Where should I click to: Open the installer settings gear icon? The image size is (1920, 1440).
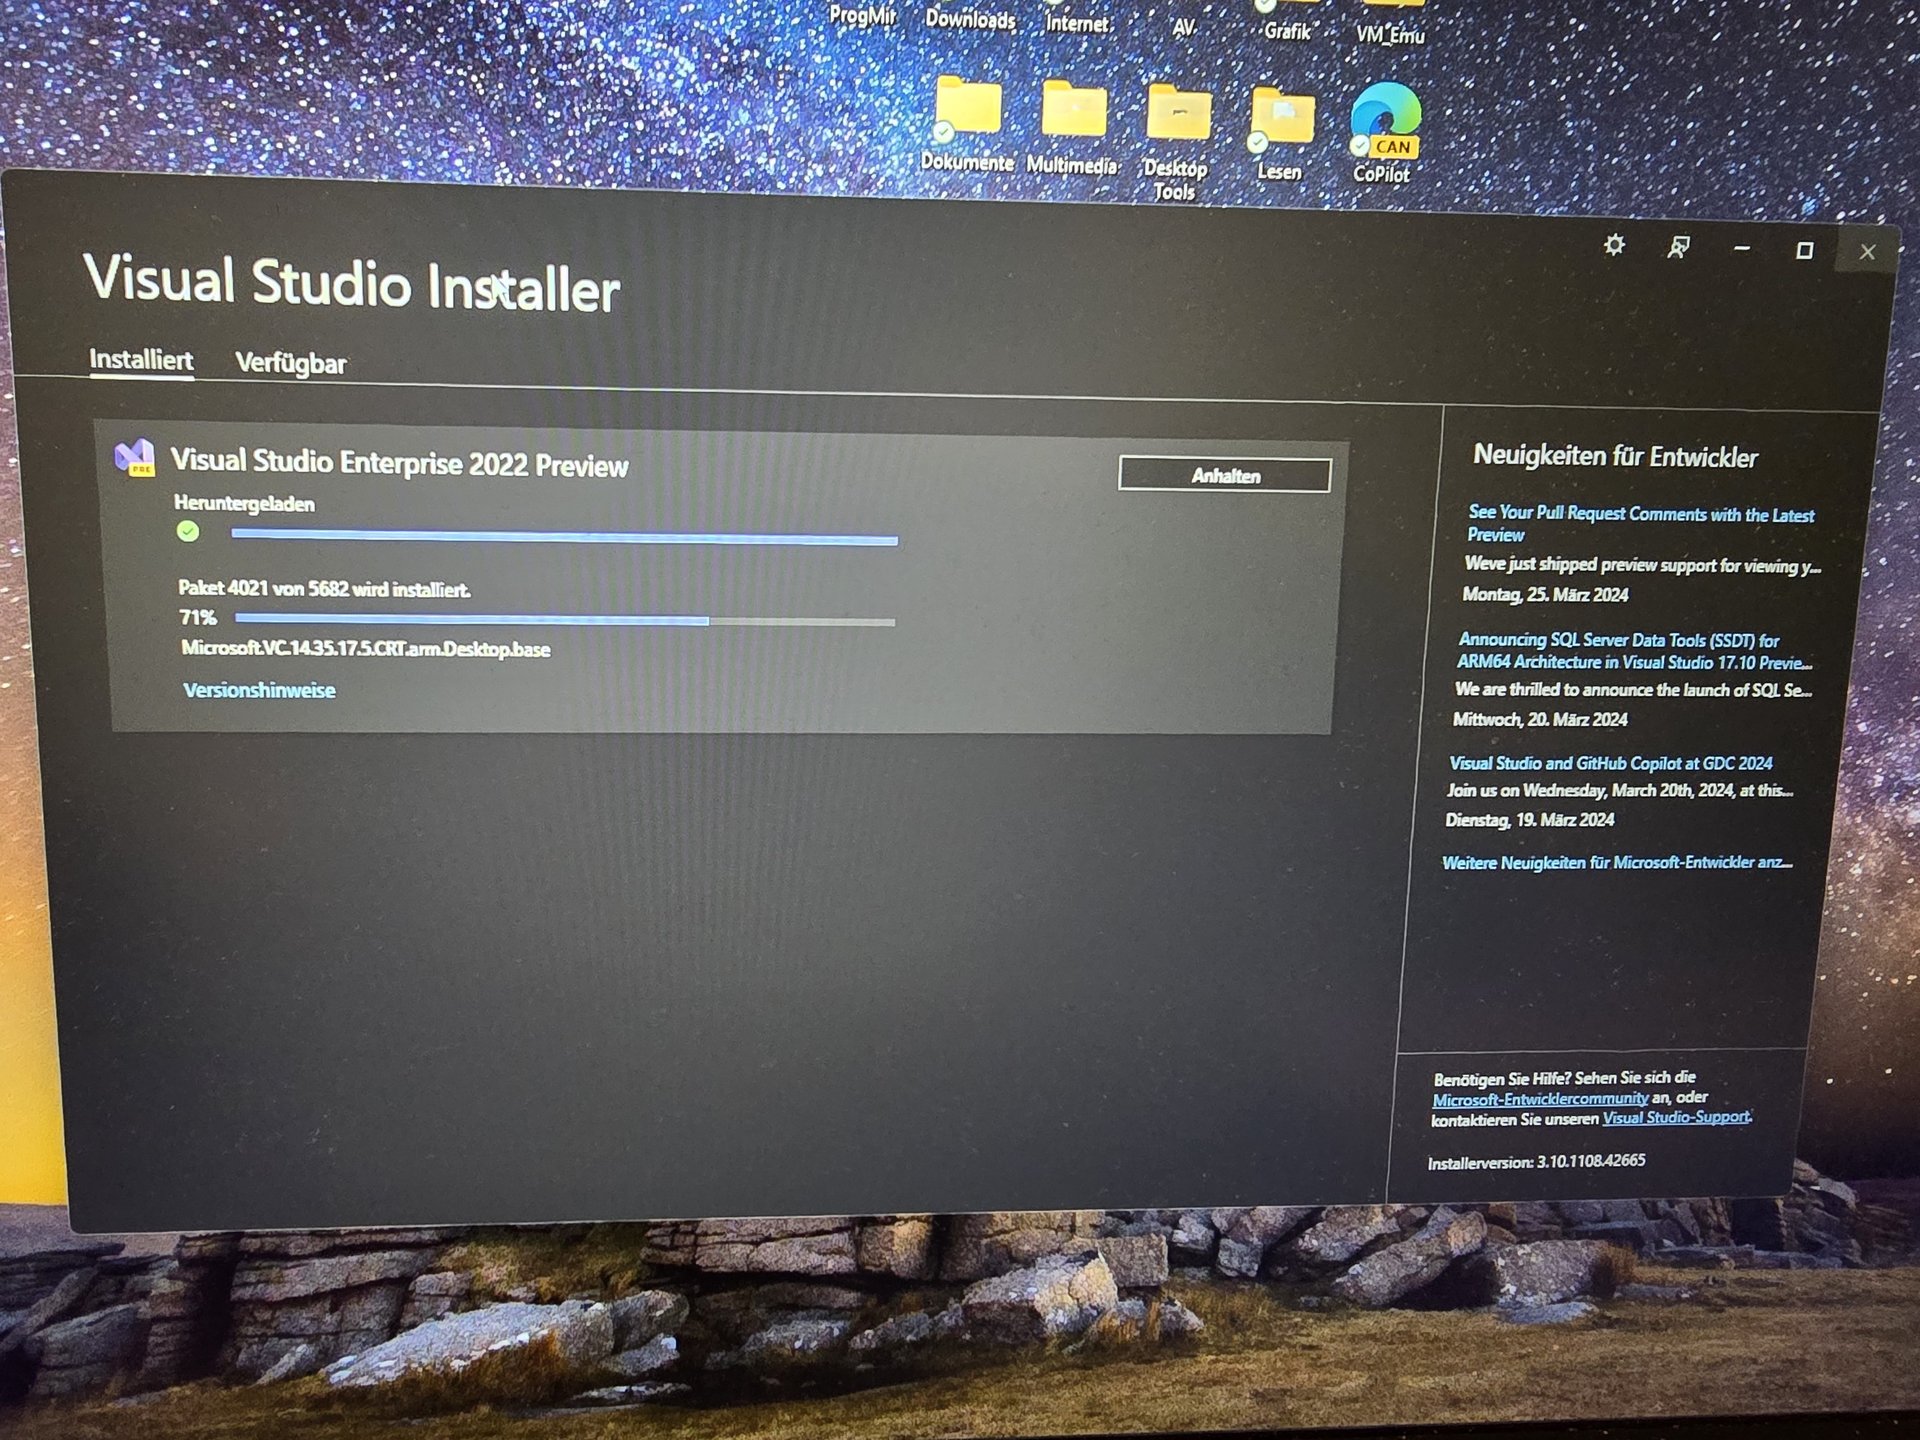click(x=1613, y=245)
